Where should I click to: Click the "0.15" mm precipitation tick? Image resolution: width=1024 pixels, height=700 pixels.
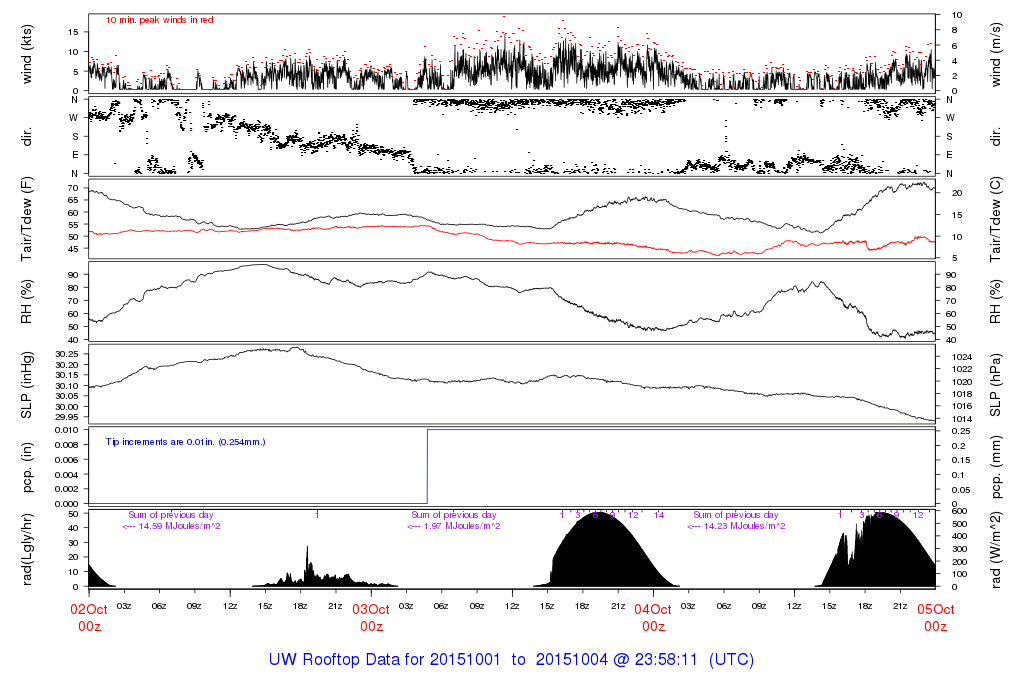coord(959,460)
